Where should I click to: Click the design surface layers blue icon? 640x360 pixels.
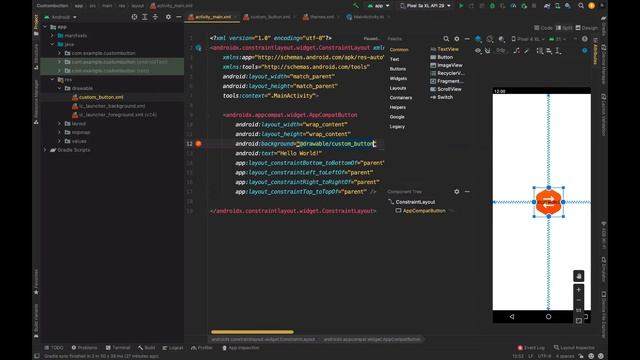click(x=478, y=39)
